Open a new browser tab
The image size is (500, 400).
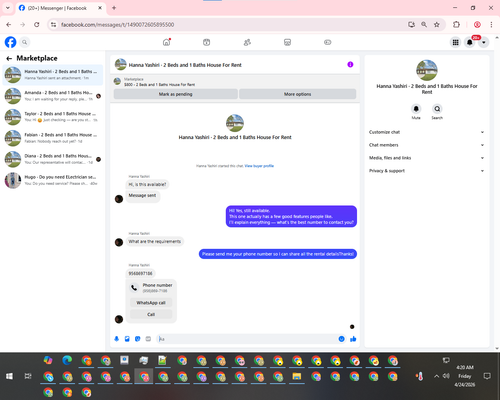(114, 8)
